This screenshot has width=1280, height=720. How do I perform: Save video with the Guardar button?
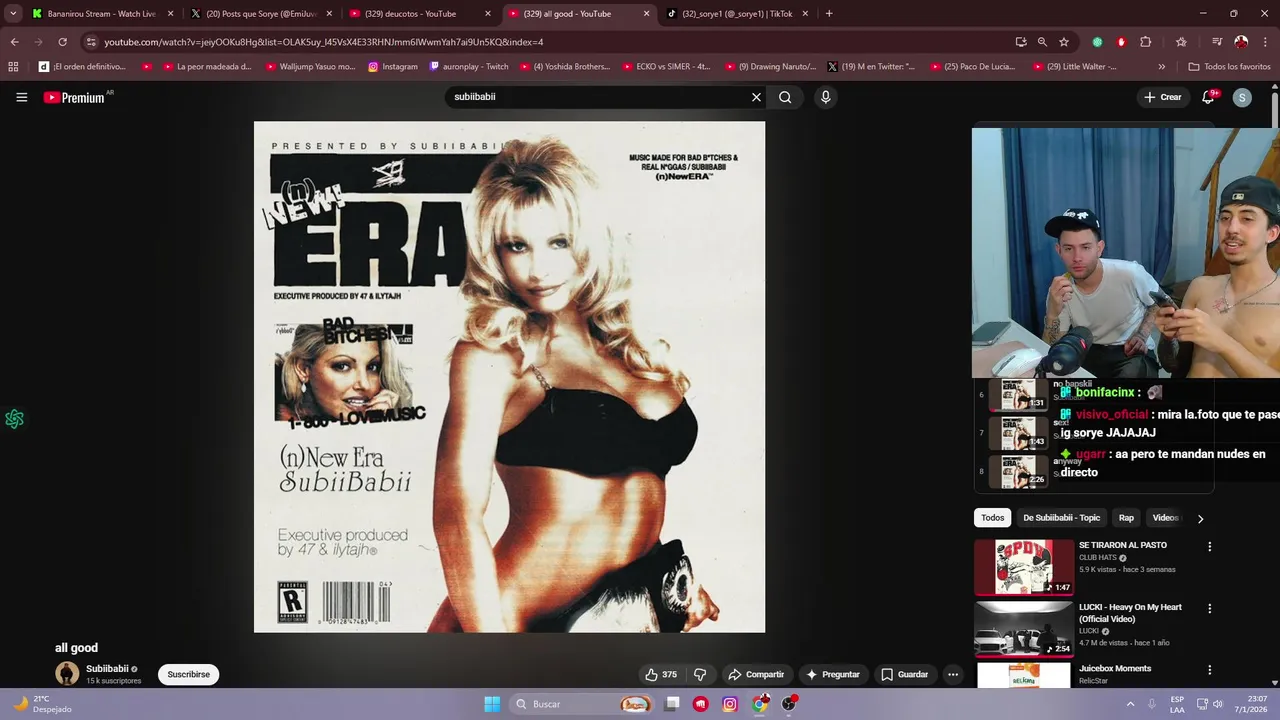point(905,675)
